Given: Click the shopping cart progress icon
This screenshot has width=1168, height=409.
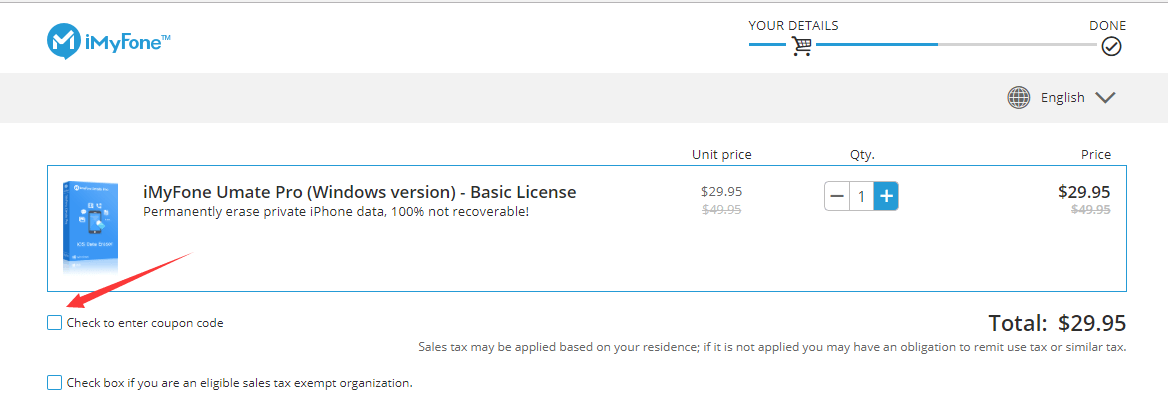Looking at the screenshot, I should point(801,46).
